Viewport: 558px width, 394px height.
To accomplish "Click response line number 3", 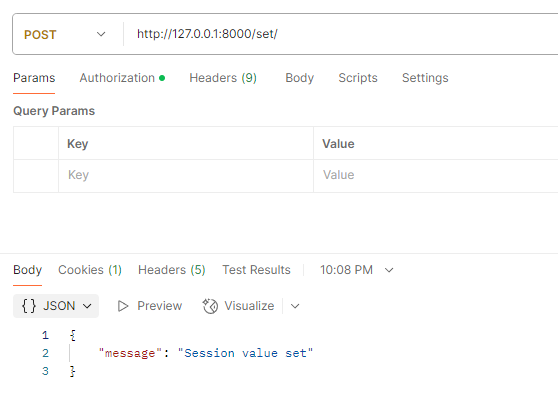I will 45,371.
